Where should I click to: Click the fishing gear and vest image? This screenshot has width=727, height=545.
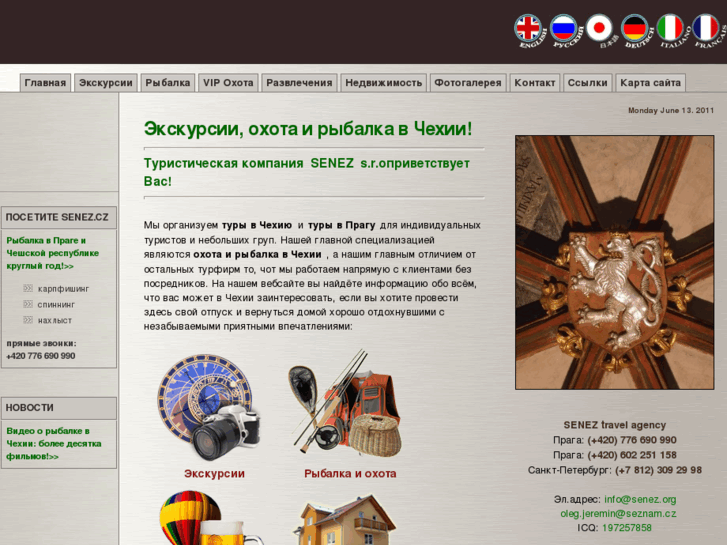345,404
